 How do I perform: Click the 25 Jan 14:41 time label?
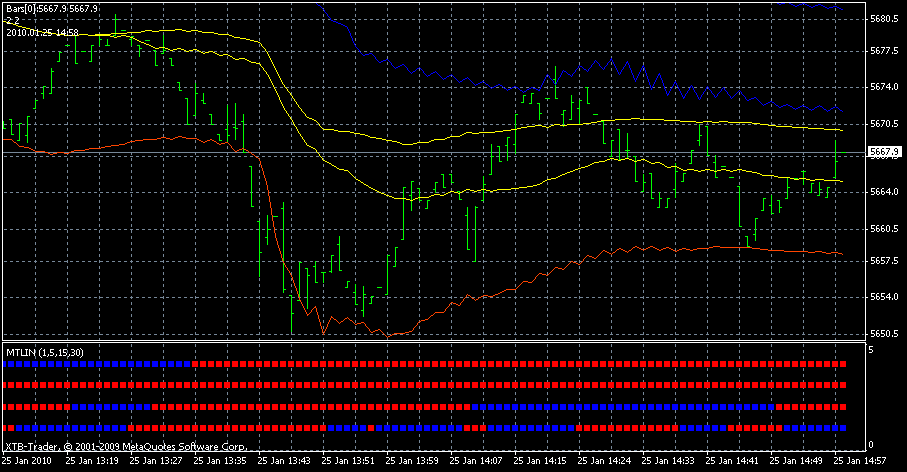(732, 461)
